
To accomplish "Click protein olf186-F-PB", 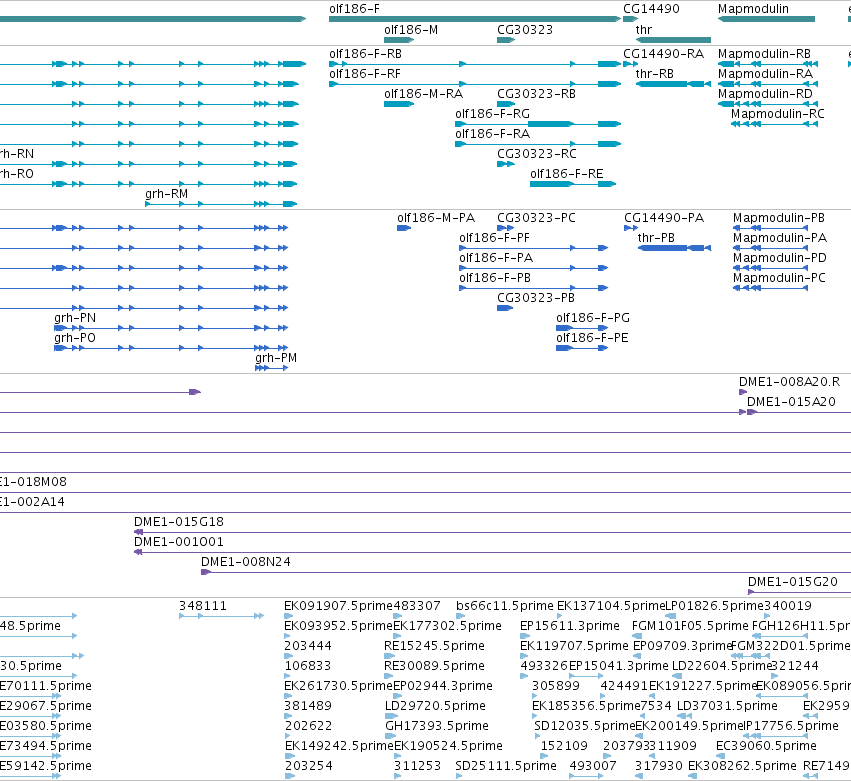I will [495, 278].
